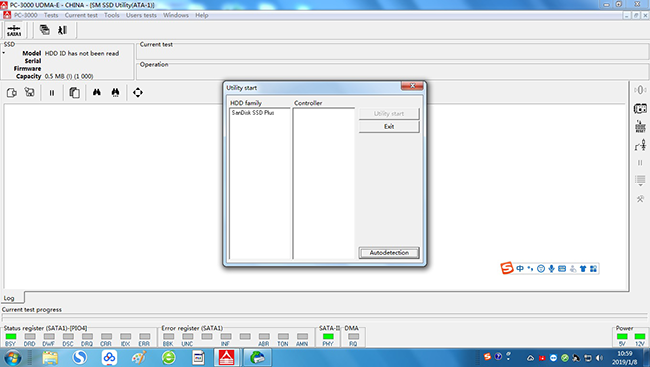The image size is (650, 367).
Task: Open the Windows Start button
Action: tap(12, 357)
